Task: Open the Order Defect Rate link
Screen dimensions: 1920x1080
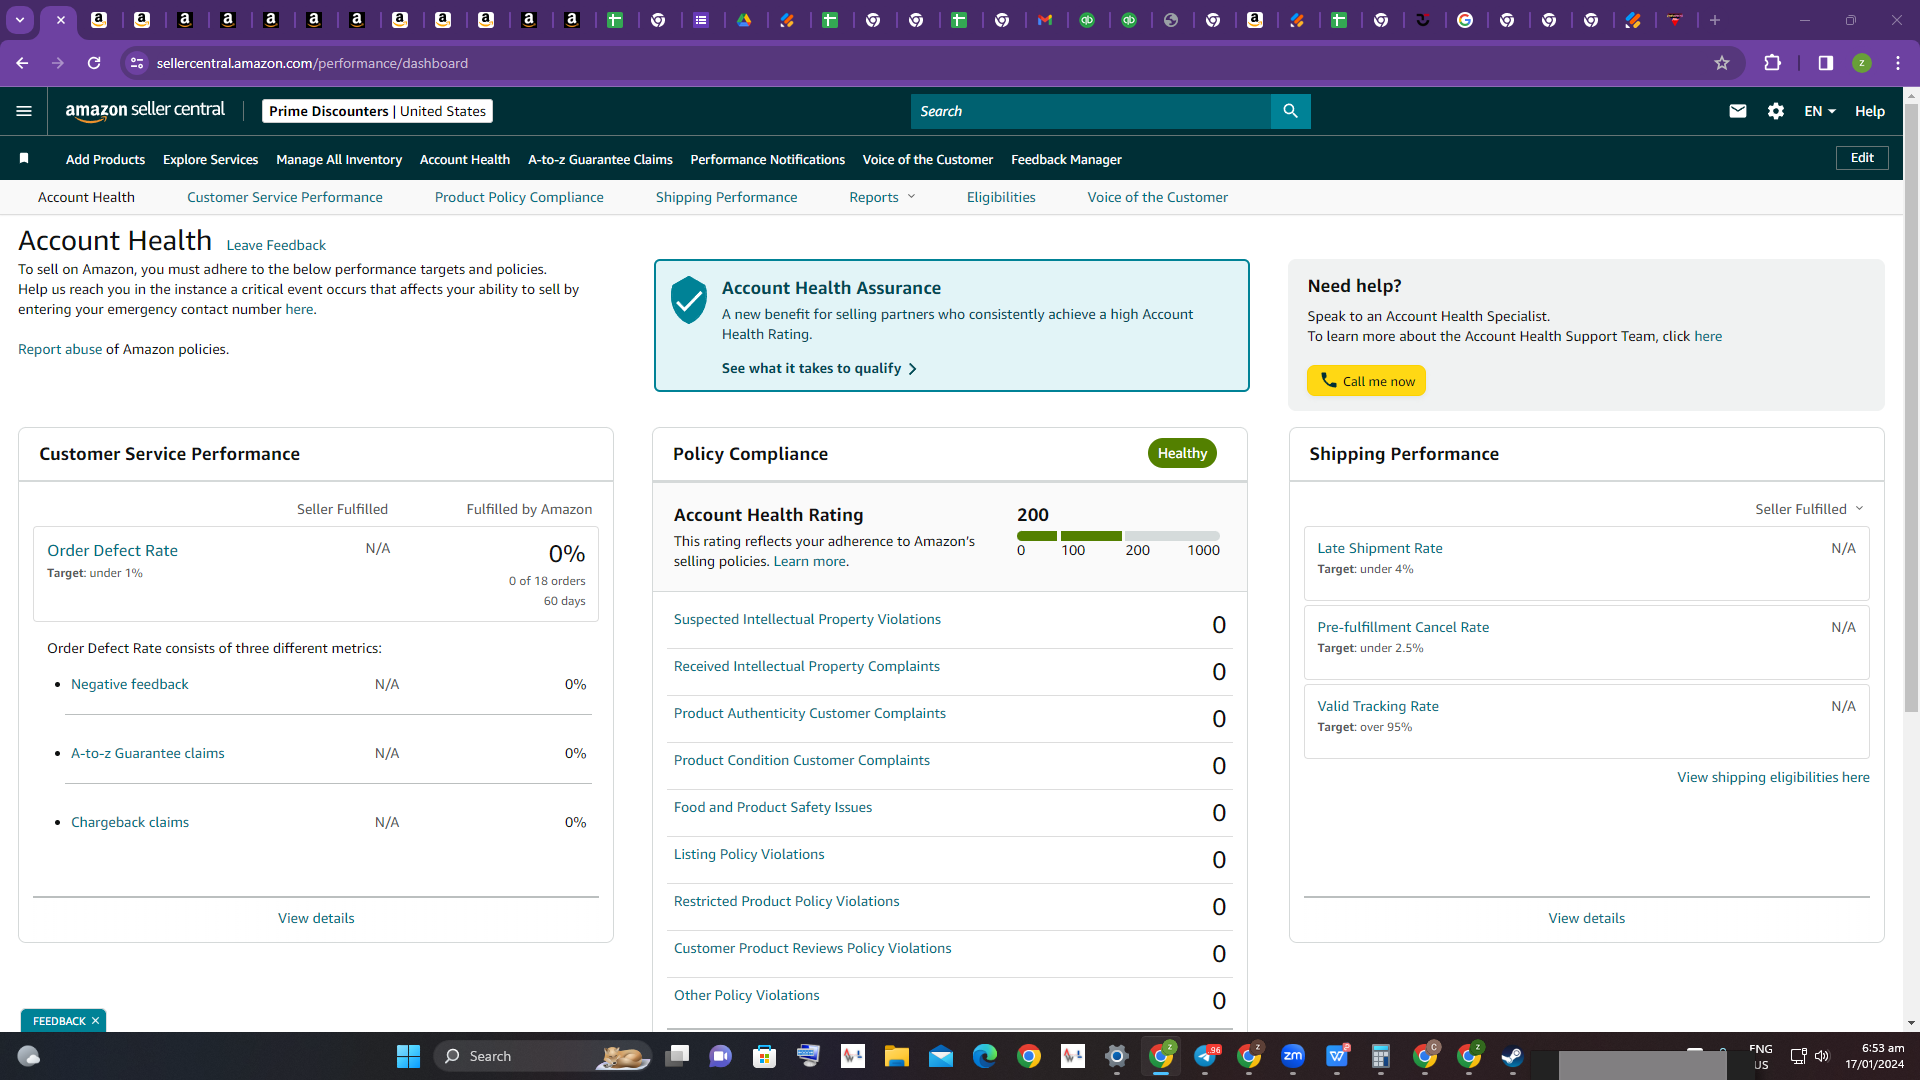Action: [x=112, y=550]
